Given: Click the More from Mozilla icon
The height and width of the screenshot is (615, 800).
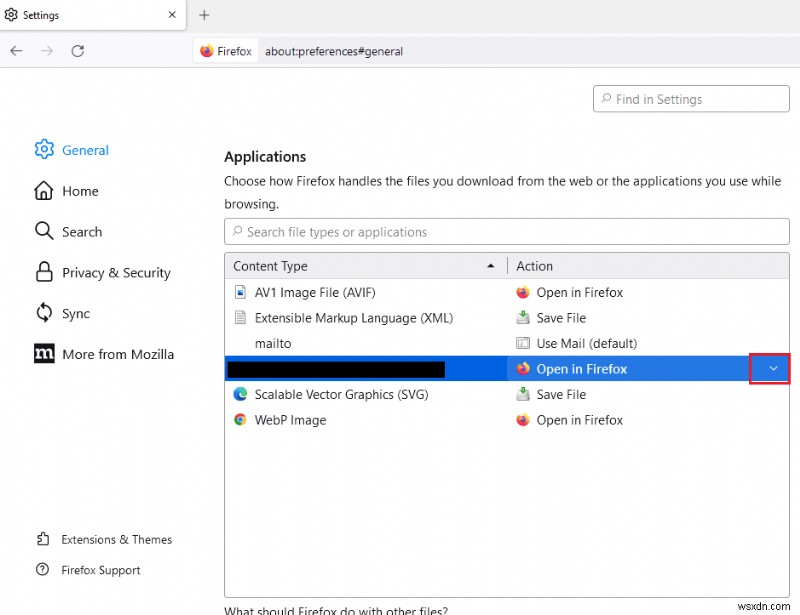Looking at the screenshot, I should (x=44, y=354).
